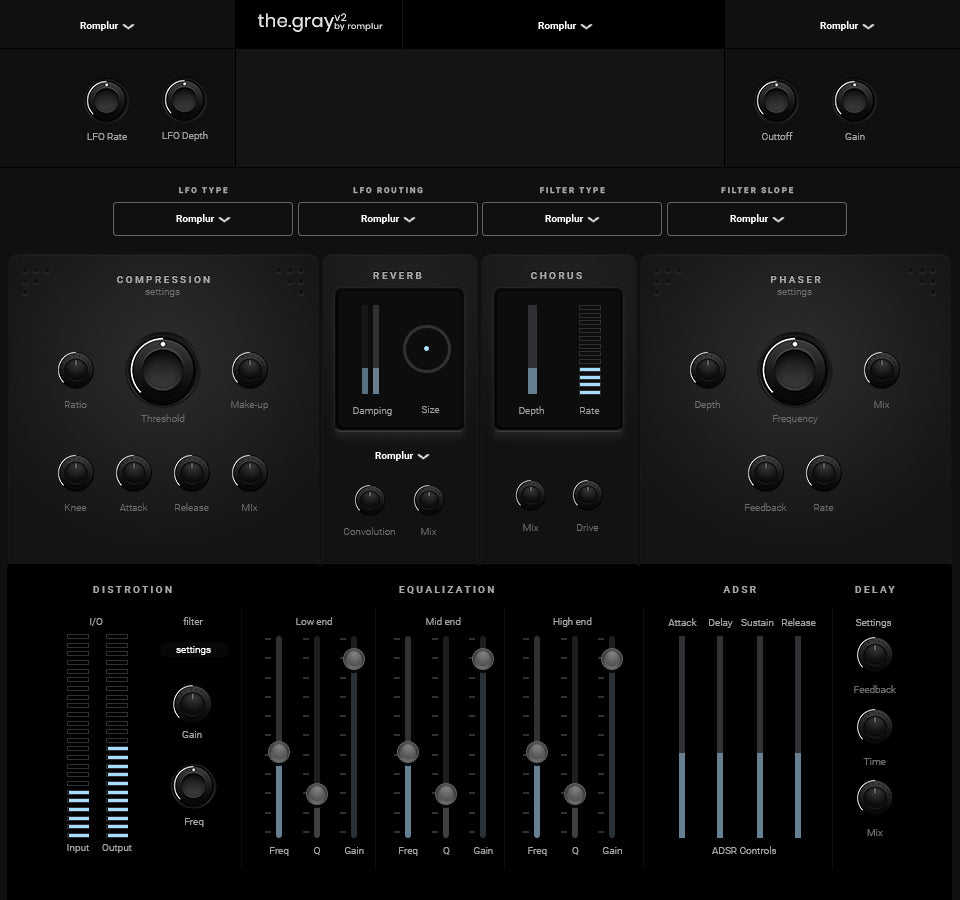Click the Low end Freq slider handle
Screen dimensions: 960x900
point(279,752)
